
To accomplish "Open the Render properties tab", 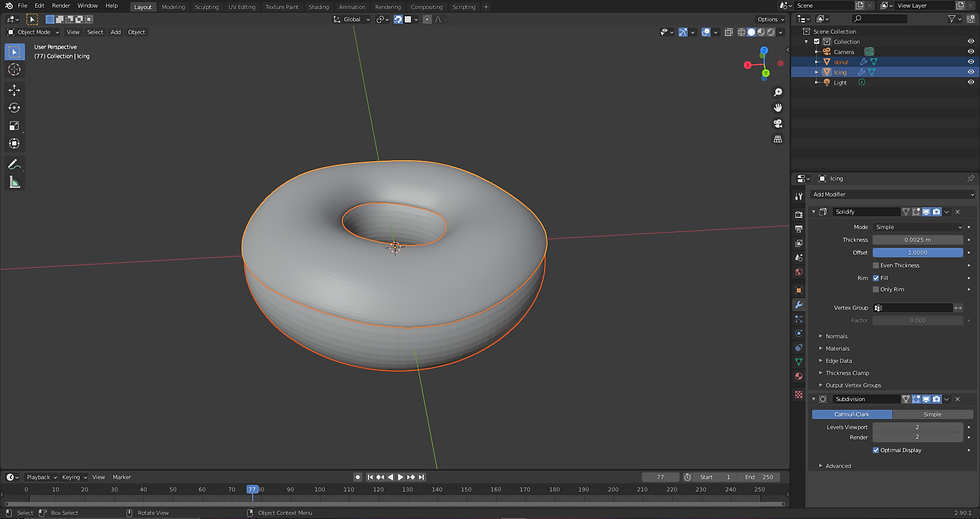I will click(798, 214).
